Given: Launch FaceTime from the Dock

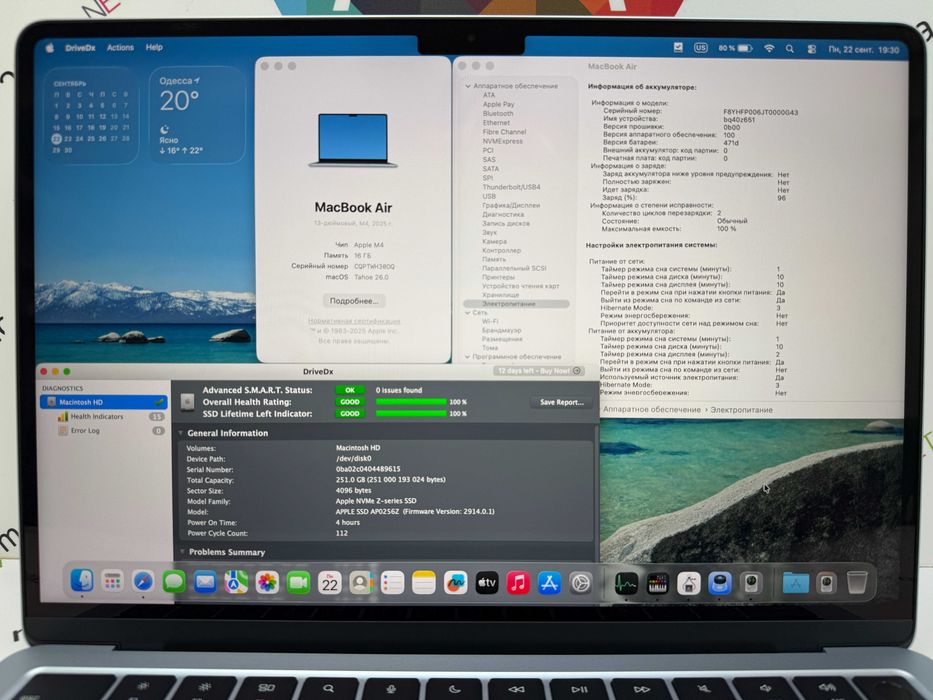Looking at the screenshot, I should click(298, 583).
